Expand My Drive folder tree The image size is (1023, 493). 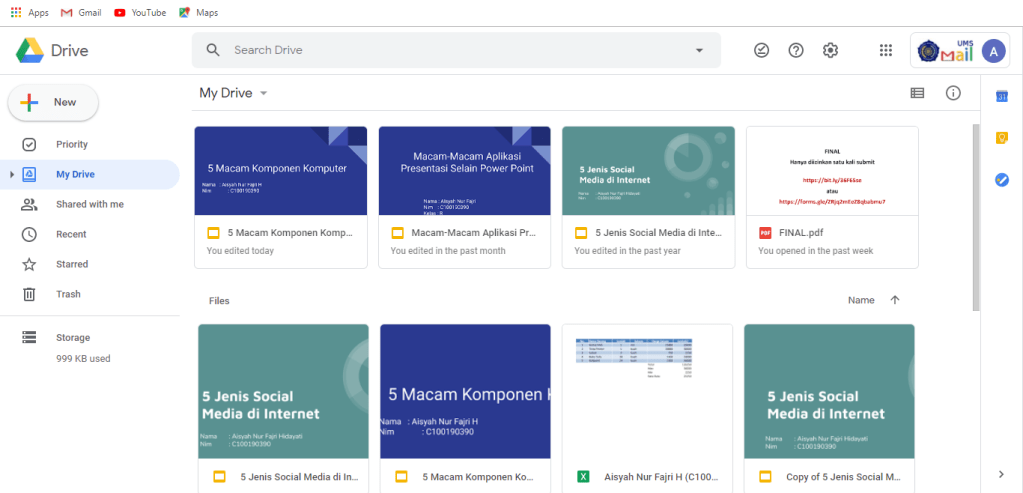[x=12, y=175]
